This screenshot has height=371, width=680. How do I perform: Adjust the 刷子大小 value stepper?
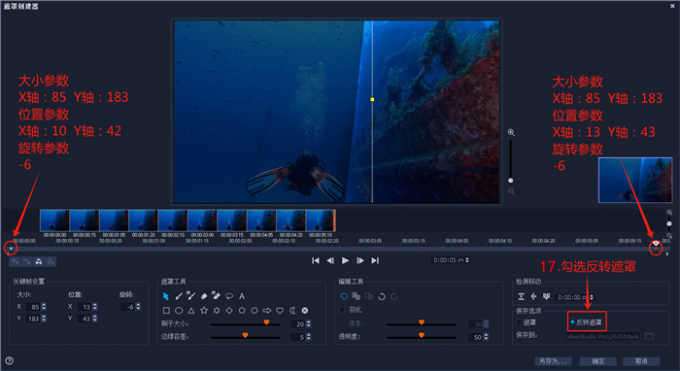pyautogui.click(x=308, y=324)
